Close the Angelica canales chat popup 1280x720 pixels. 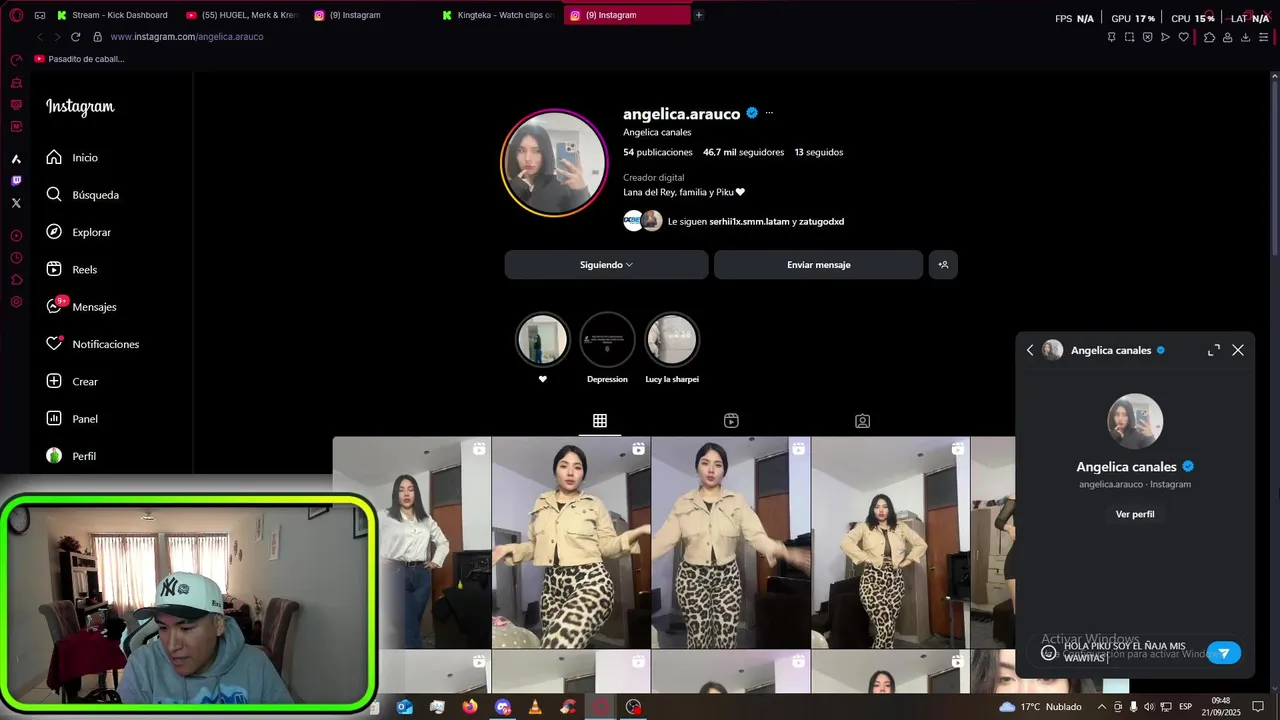(x=1238, y=350)
